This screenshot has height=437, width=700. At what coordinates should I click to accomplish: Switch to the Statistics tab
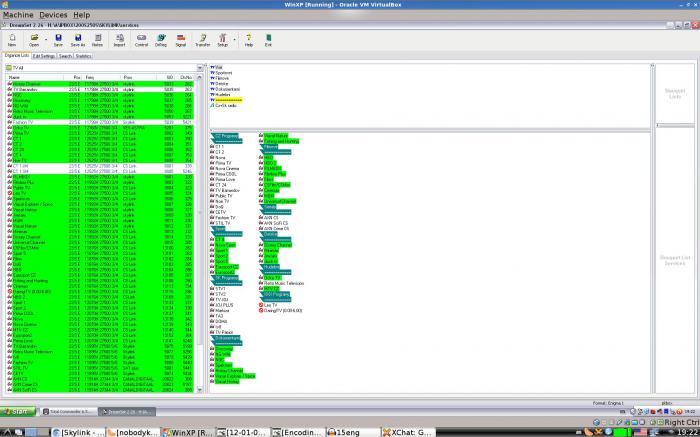click(x=83, y=56)
